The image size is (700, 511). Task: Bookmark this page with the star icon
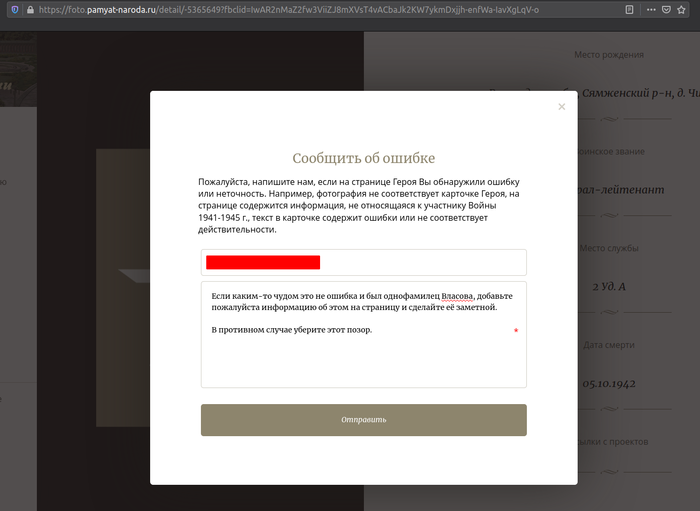pos(682,9)
